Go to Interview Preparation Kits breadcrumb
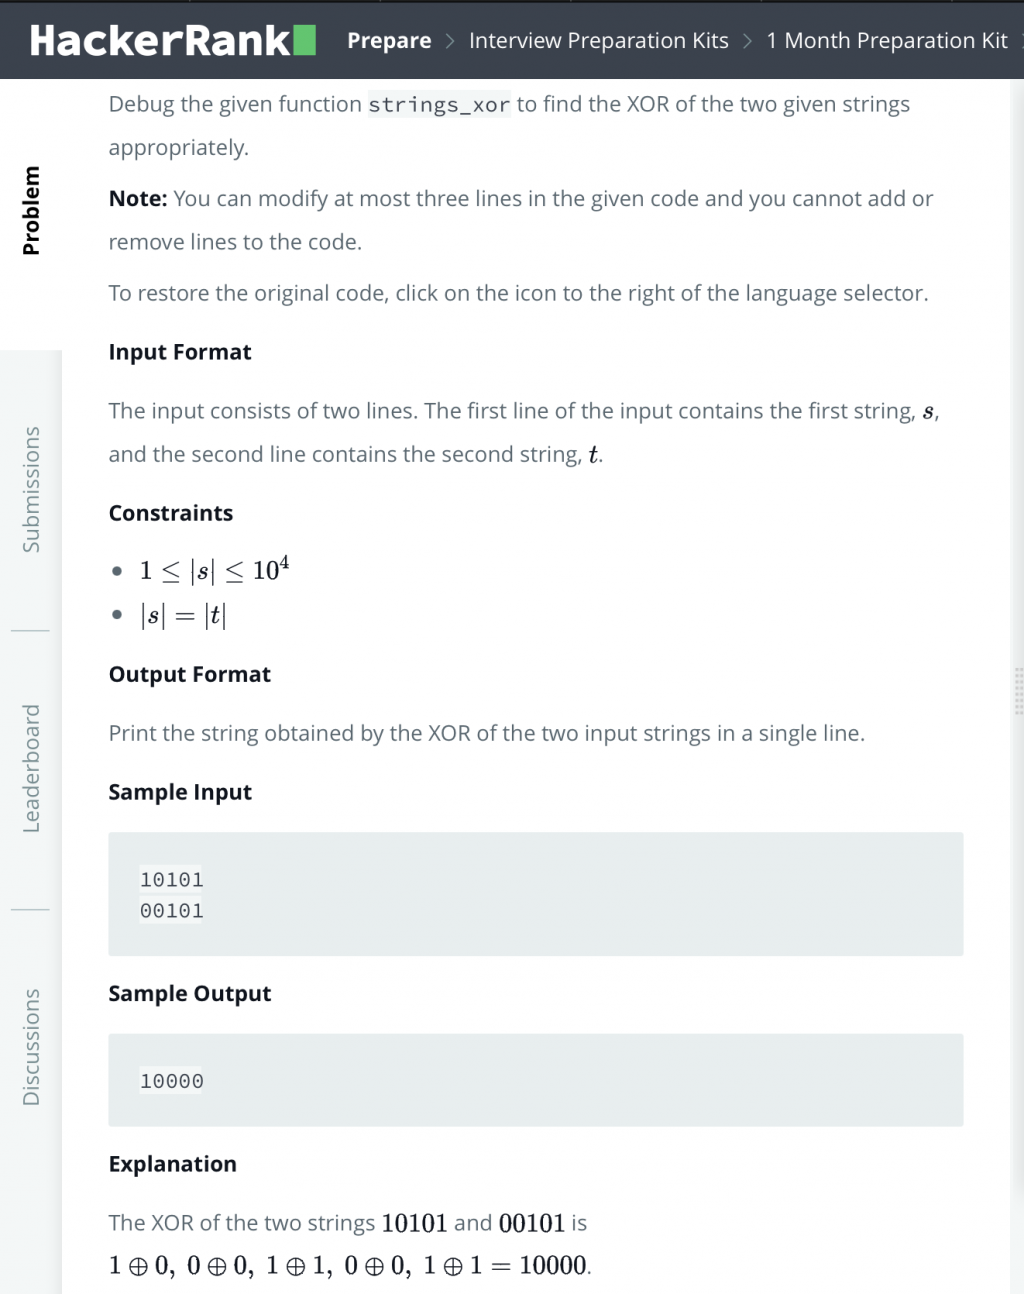The height and width of the screenshot is (1294, 1024). click(x=598, y=41)
